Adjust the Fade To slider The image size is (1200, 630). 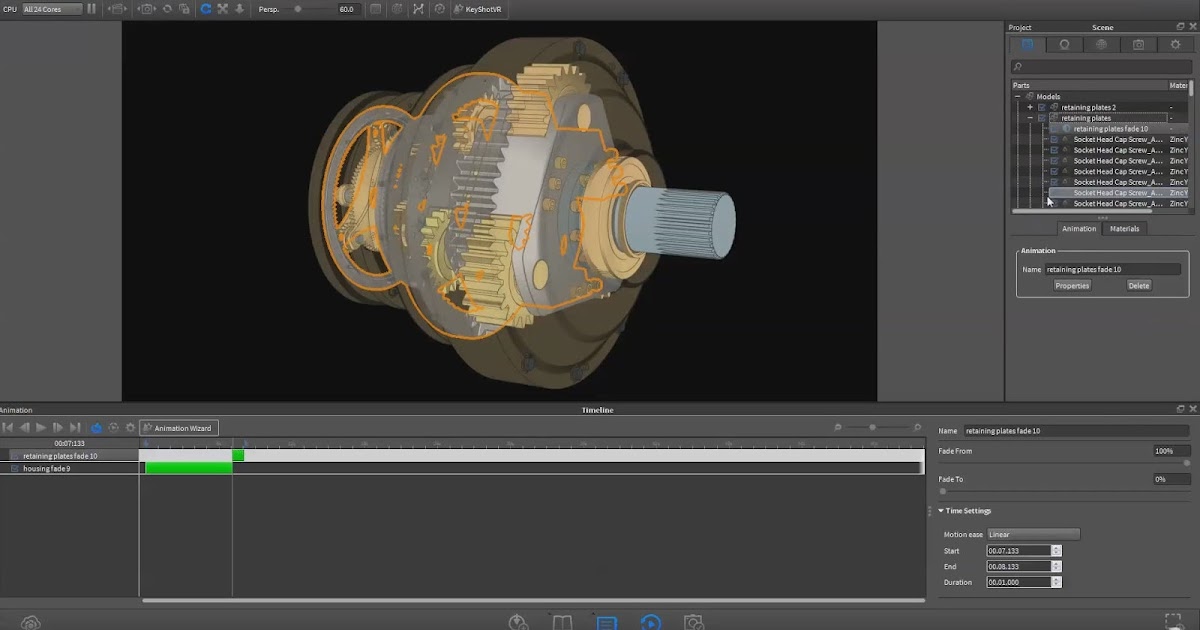(x=942, y=491)
